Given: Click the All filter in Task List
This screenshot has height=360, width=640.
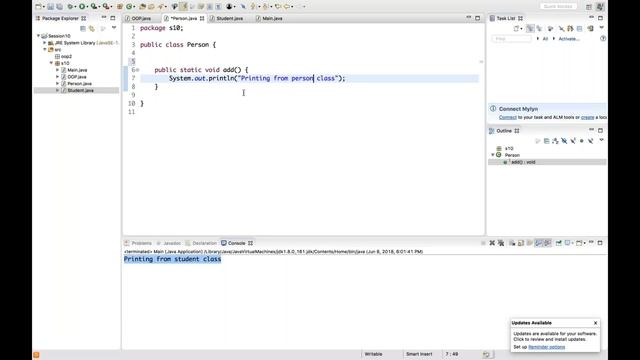Looking at the screenshot, I should 545,39.
